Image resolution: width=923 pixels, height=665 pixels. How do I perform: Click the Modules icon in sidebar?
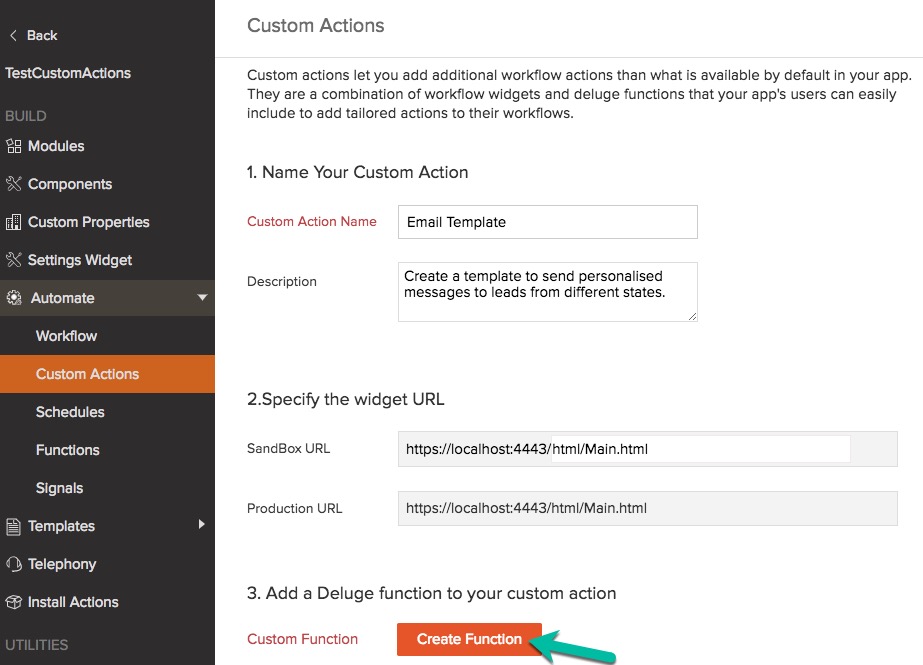[x=13, y=146]
